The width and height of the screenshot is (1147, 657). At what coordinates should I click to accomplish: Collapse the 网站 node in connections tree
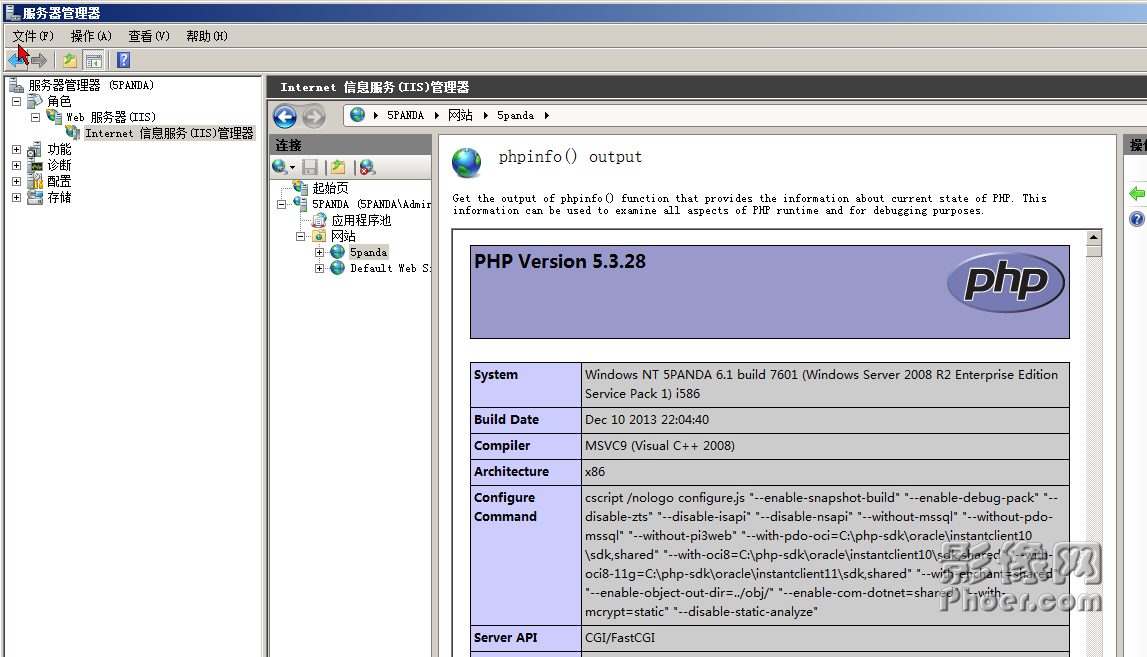(300, 236)
